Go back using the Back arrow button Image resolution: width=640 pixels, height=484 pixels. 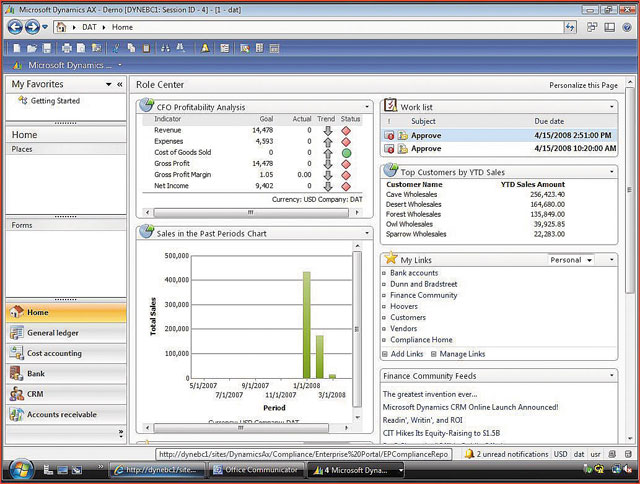click(15, 27)
